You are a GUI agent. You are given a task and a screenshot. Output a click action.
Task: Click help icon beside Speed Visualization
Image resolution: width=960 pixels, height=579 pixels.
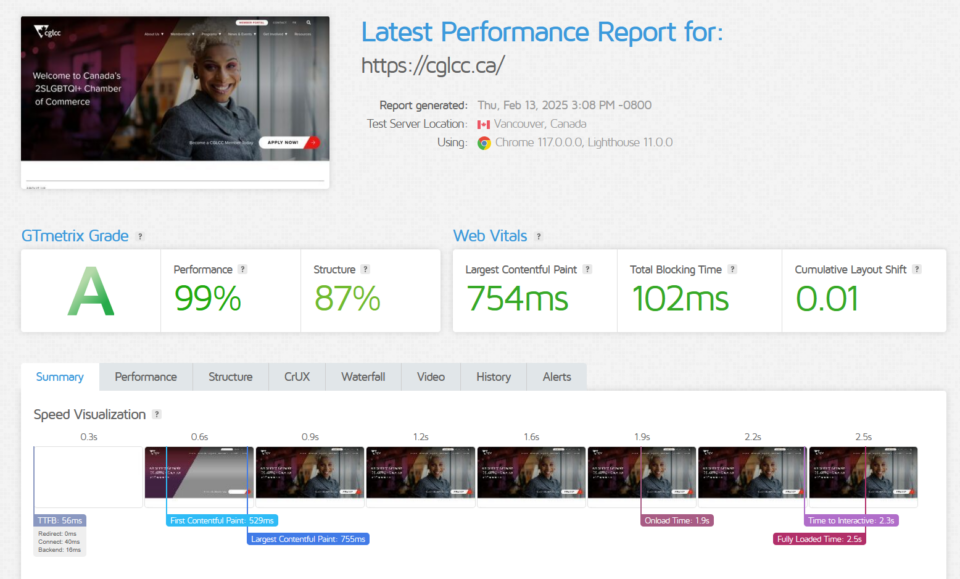pyautogui.click(x=156, y=414)
